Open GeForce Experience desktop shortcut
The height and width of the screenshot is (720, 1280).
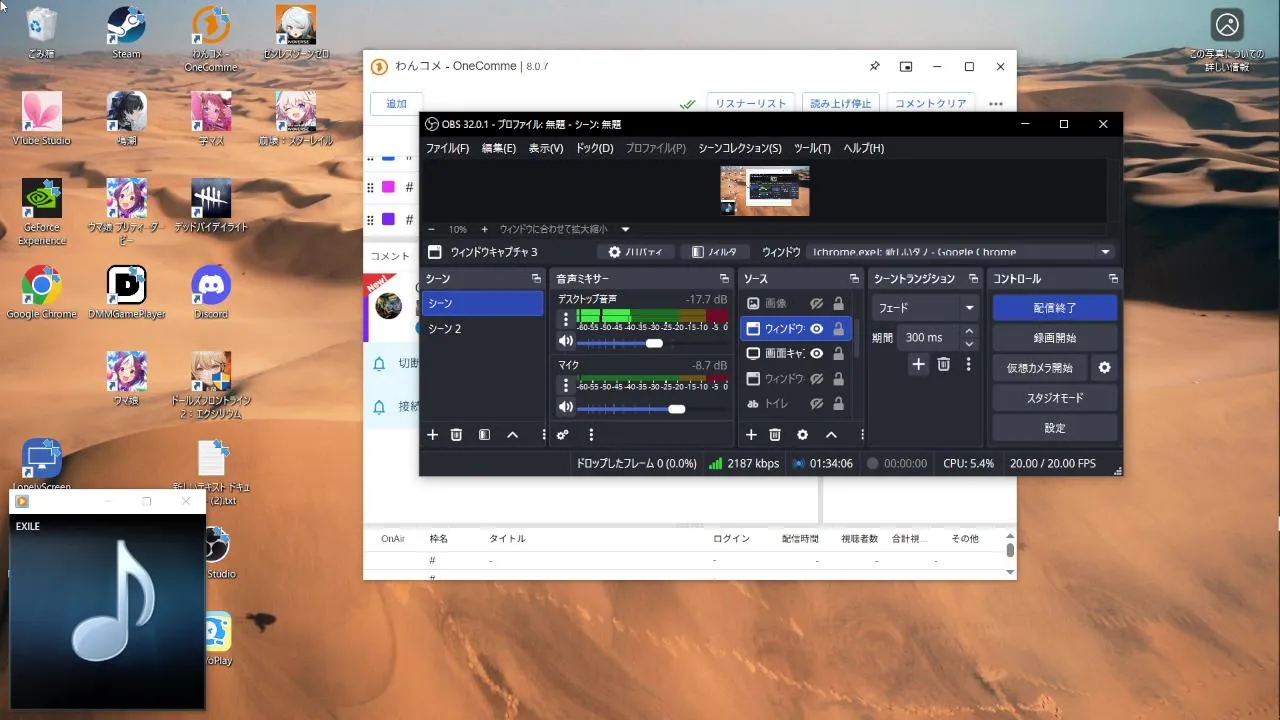(x=42, y=212)
